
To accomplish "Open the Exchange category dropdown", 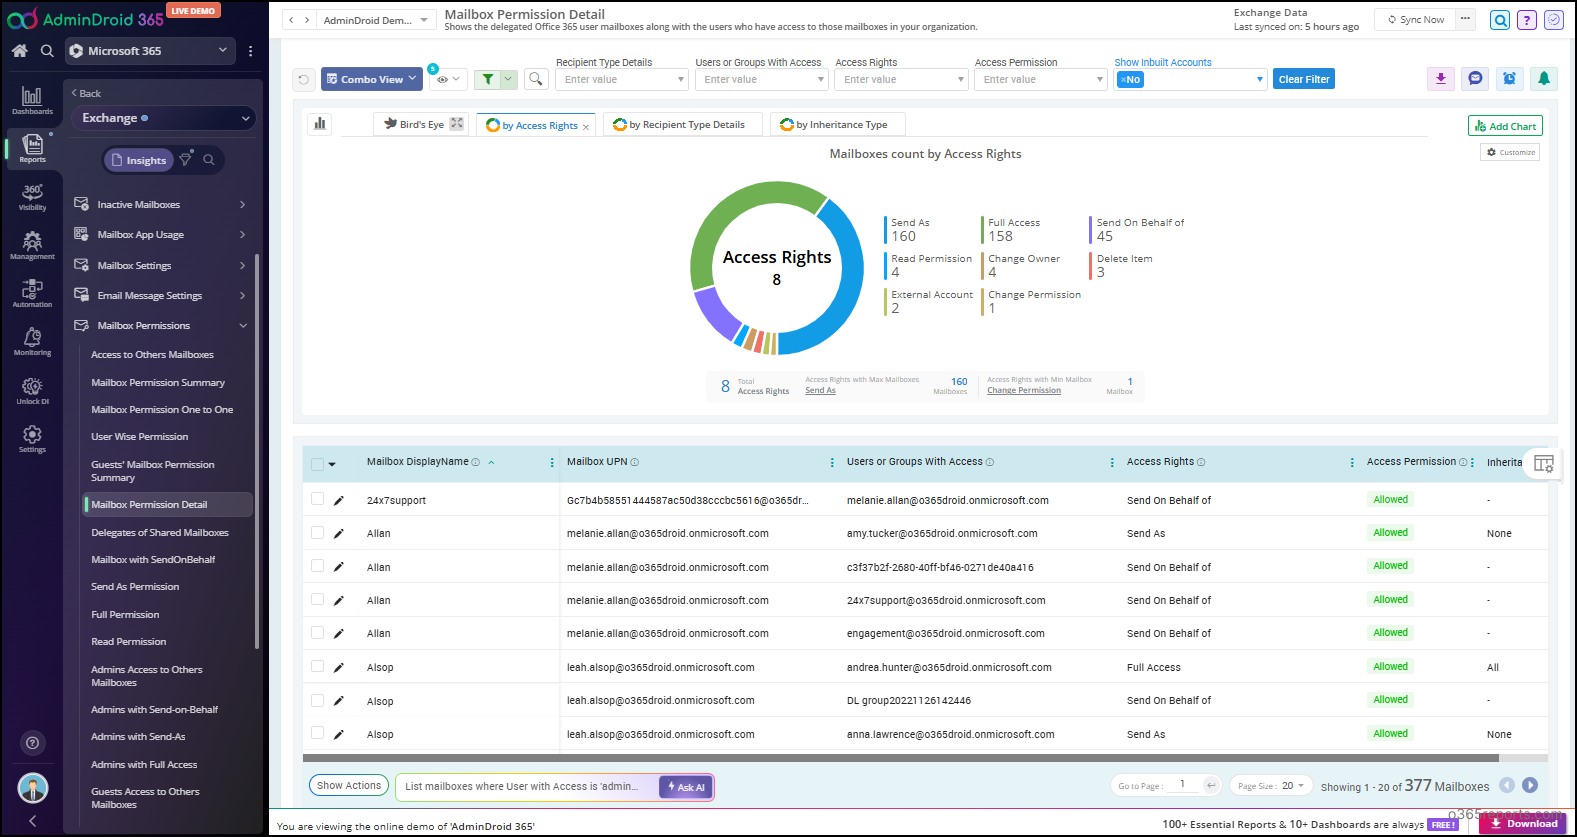I will [x=164, y=118].
